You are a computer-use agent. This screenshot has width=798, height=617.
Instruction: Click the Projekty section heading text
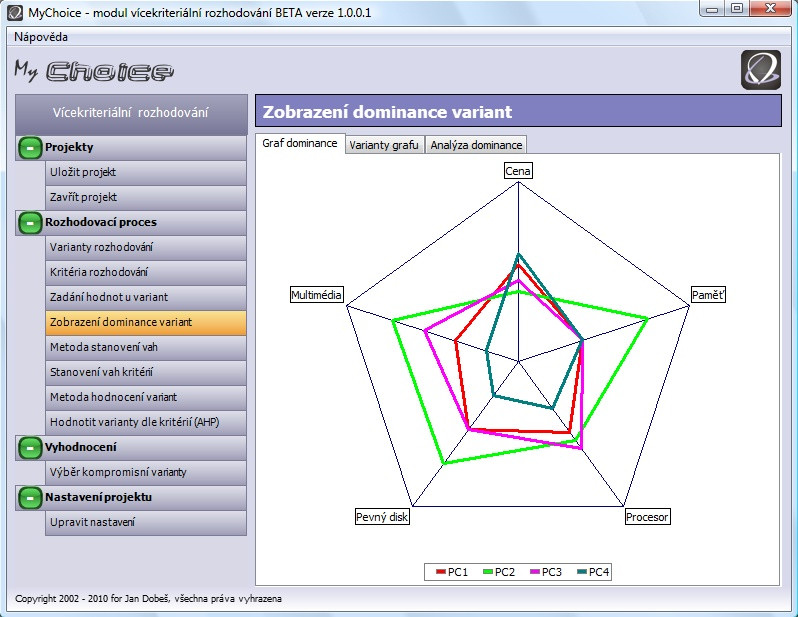click(x=69, y=148)
